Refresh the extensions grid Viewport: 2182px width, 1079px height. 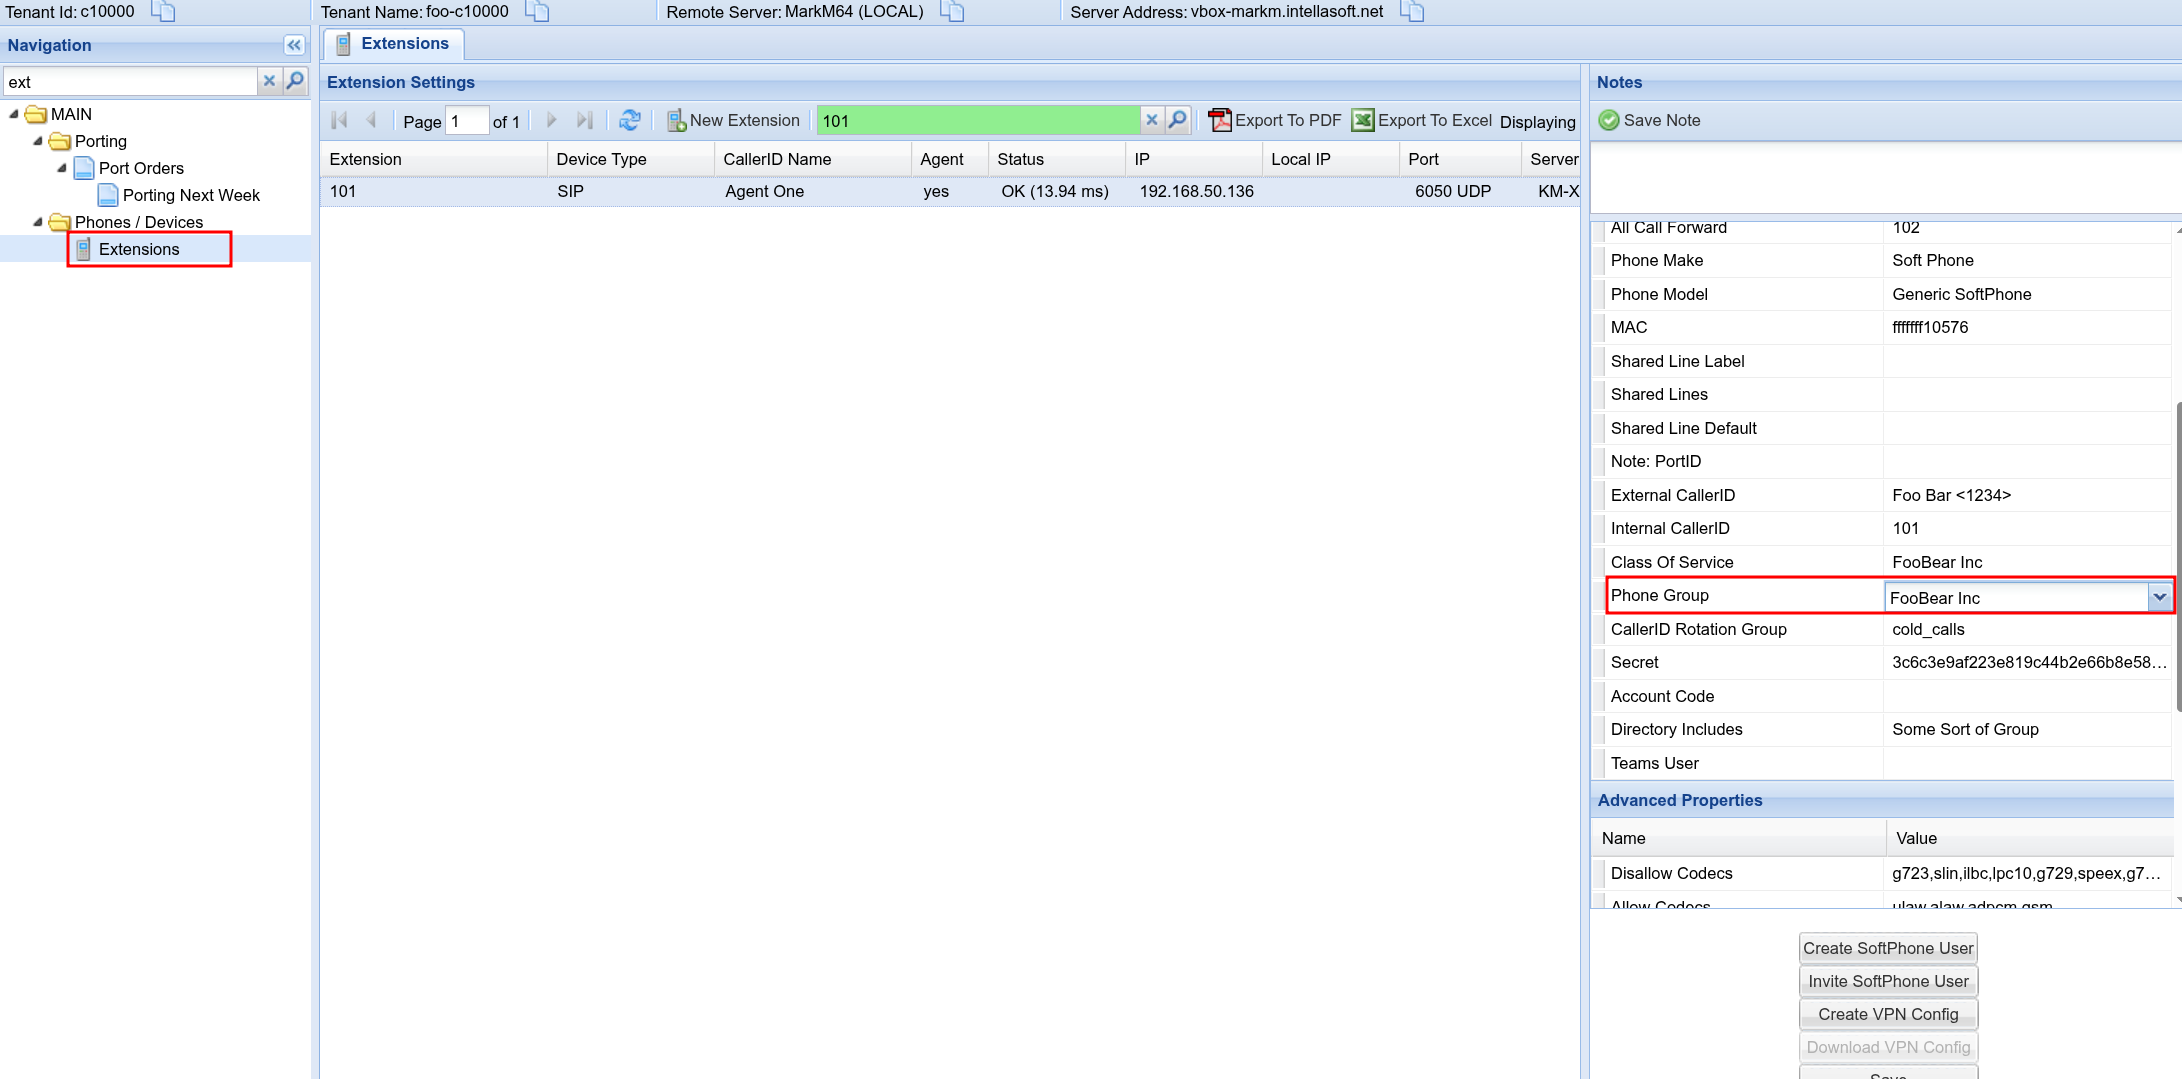click(629, 120)
